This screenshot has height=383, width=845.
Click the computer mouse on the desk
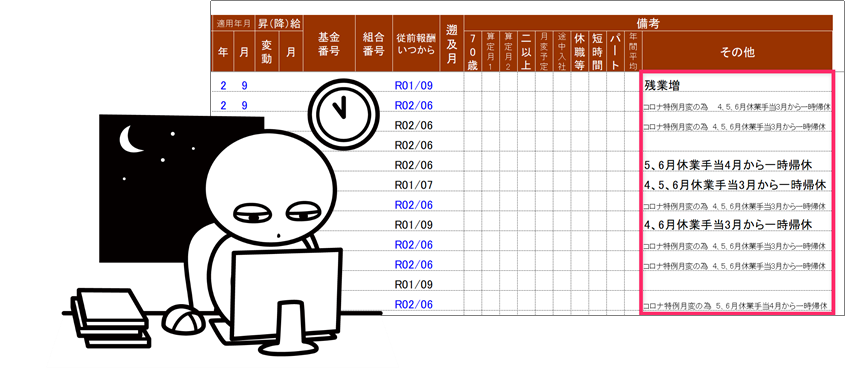185,319
